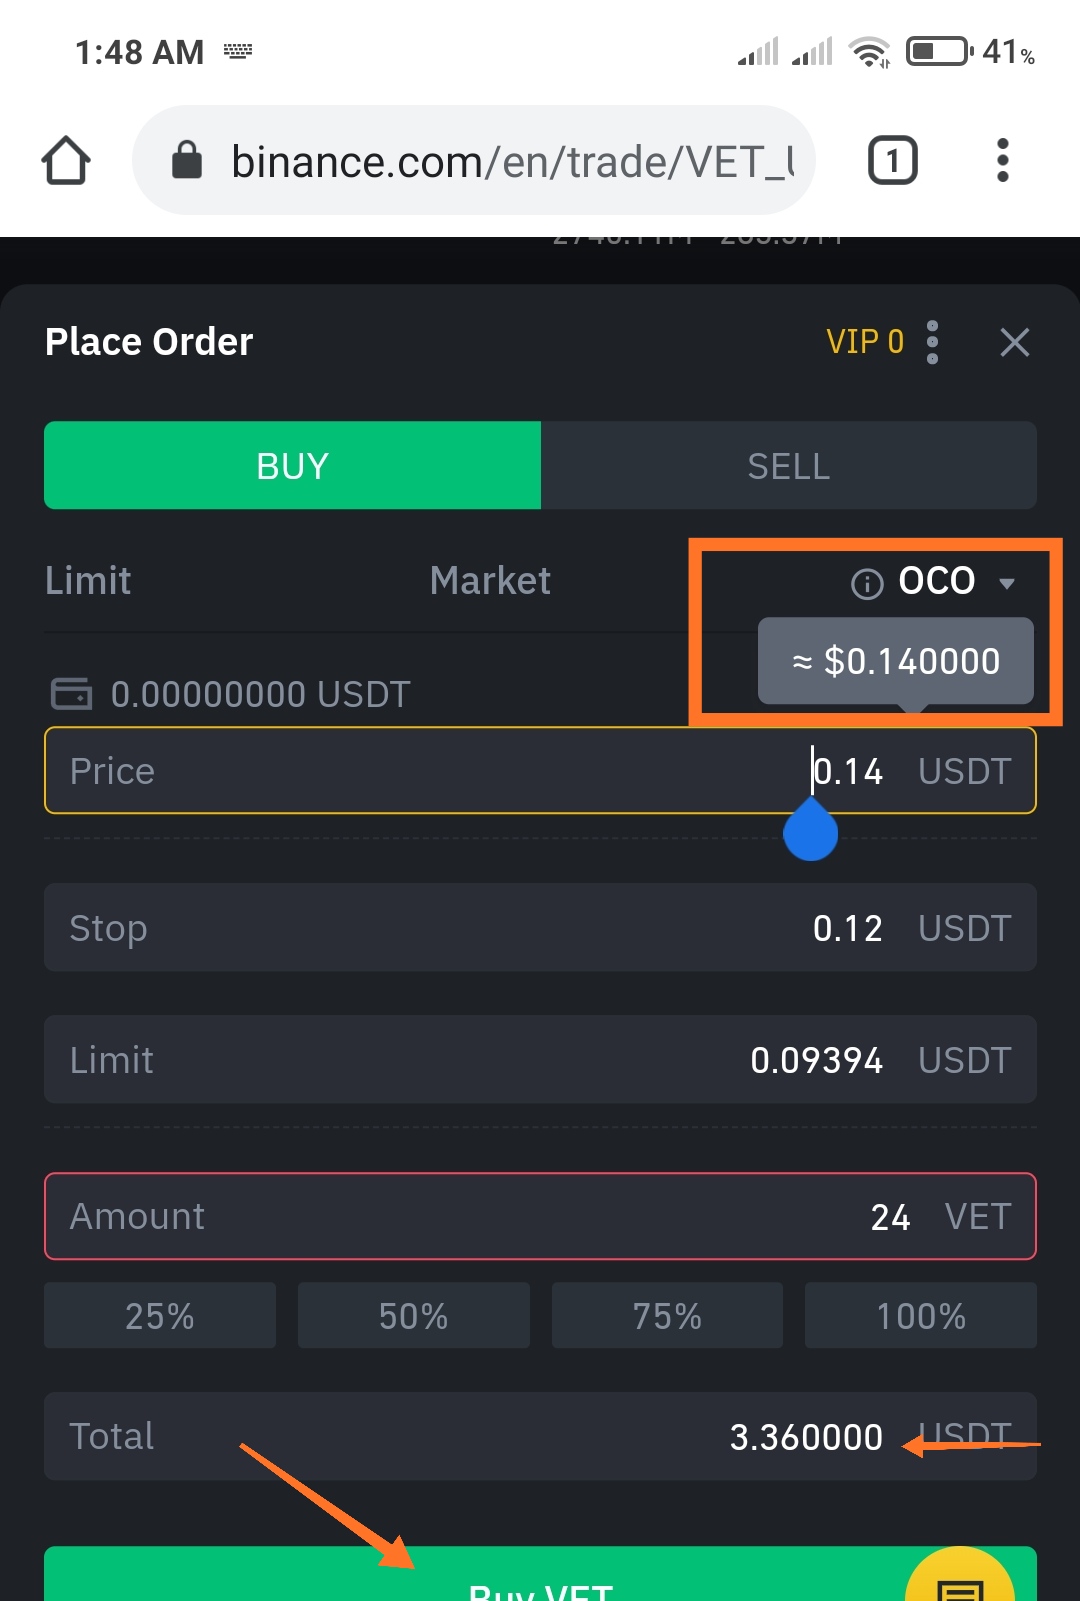This screenshot has height=1601, width=1080.
Task: Open Place Order options dots menu
Action: click(932, 342)
